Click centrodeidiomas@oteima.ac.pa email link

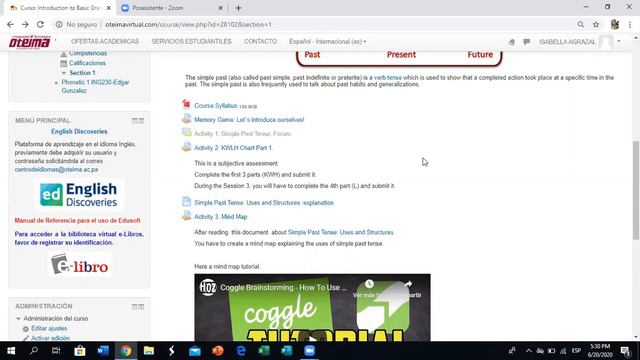click(56, 169)
